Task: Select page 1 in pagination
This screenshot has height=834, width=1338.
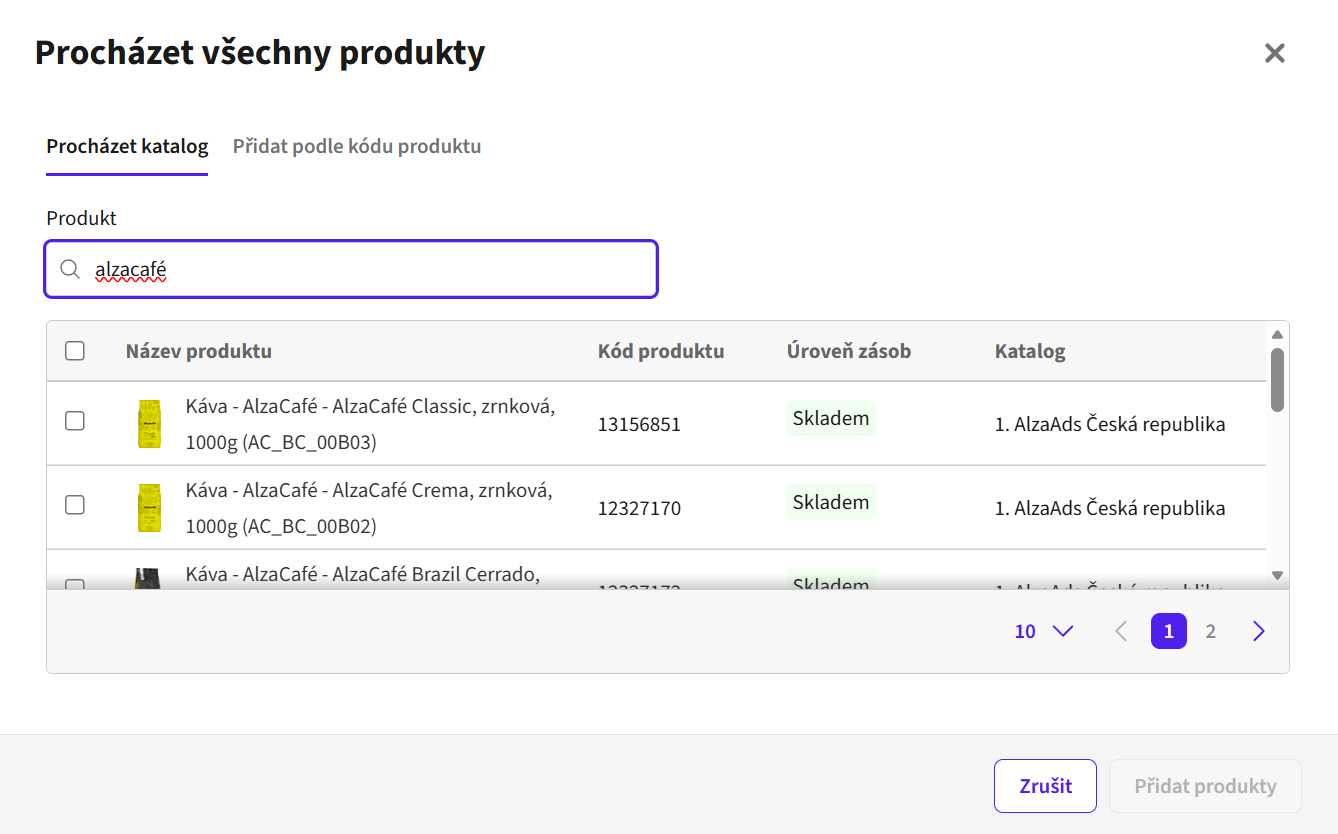Action: point(1169,631)
